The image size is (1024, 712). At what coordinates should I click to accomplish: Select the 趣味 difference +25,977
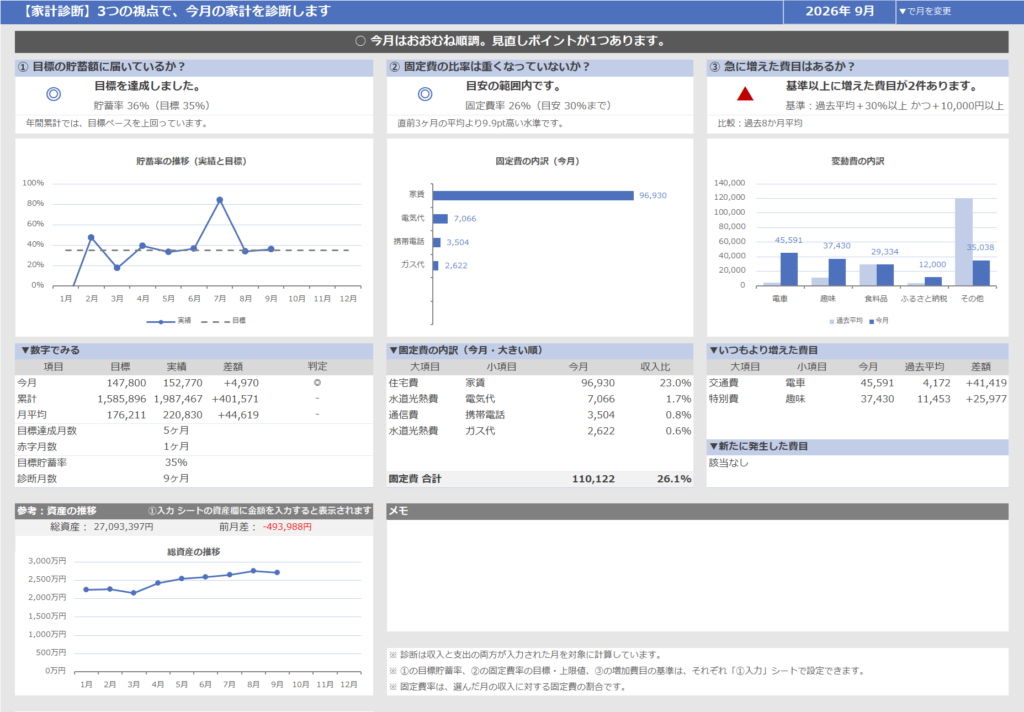[986, 398]
